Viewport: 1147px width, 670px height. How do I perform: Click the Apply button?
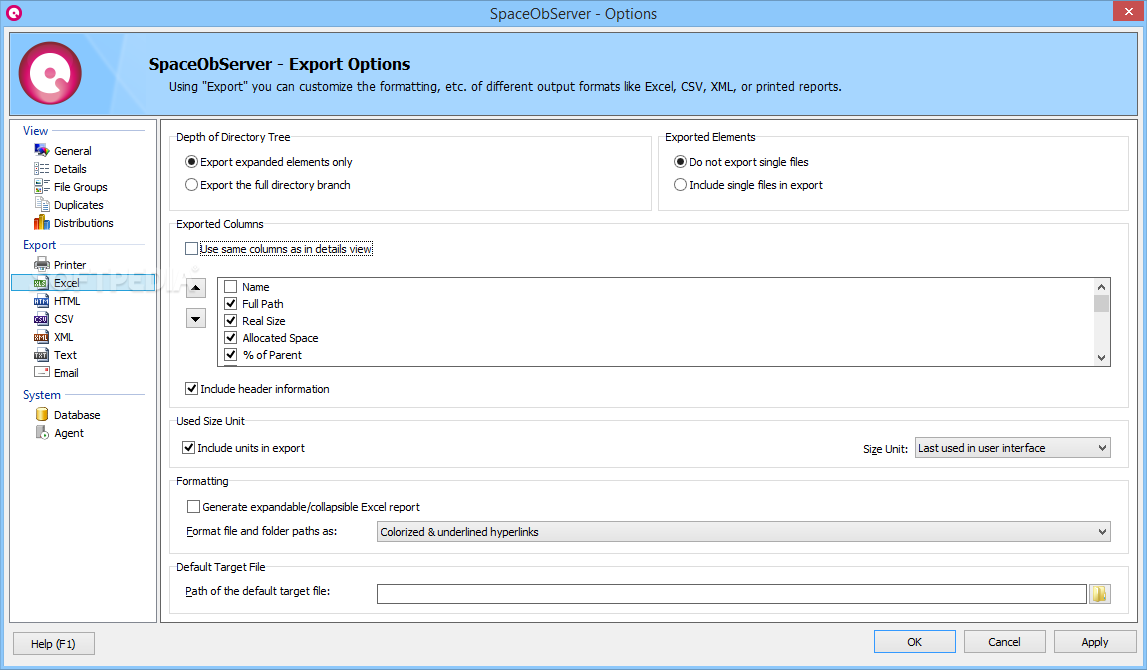pyautogui.click(x=1094, y=641)
